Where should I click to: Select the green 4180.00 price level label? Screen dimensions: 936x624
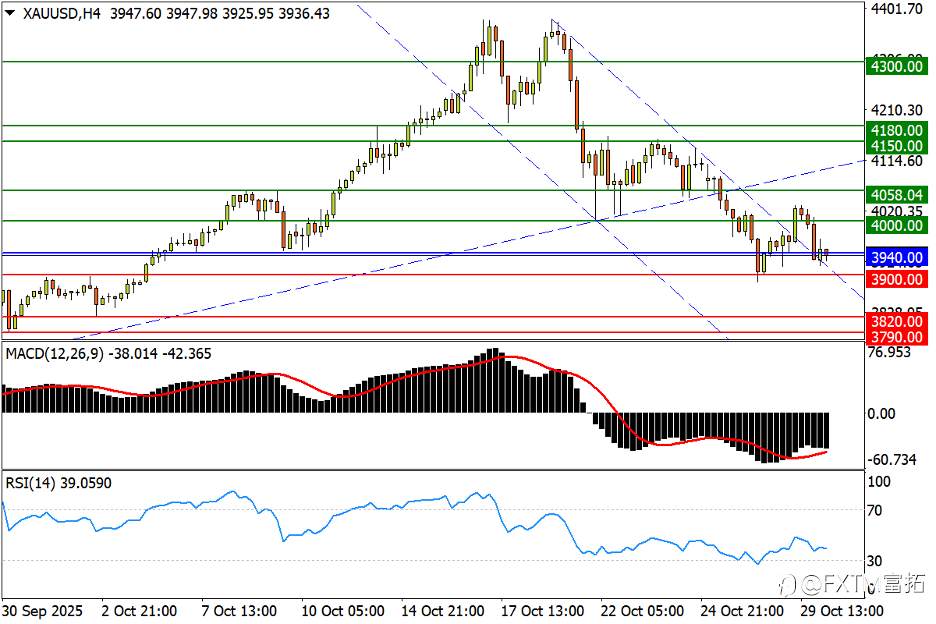897,130
